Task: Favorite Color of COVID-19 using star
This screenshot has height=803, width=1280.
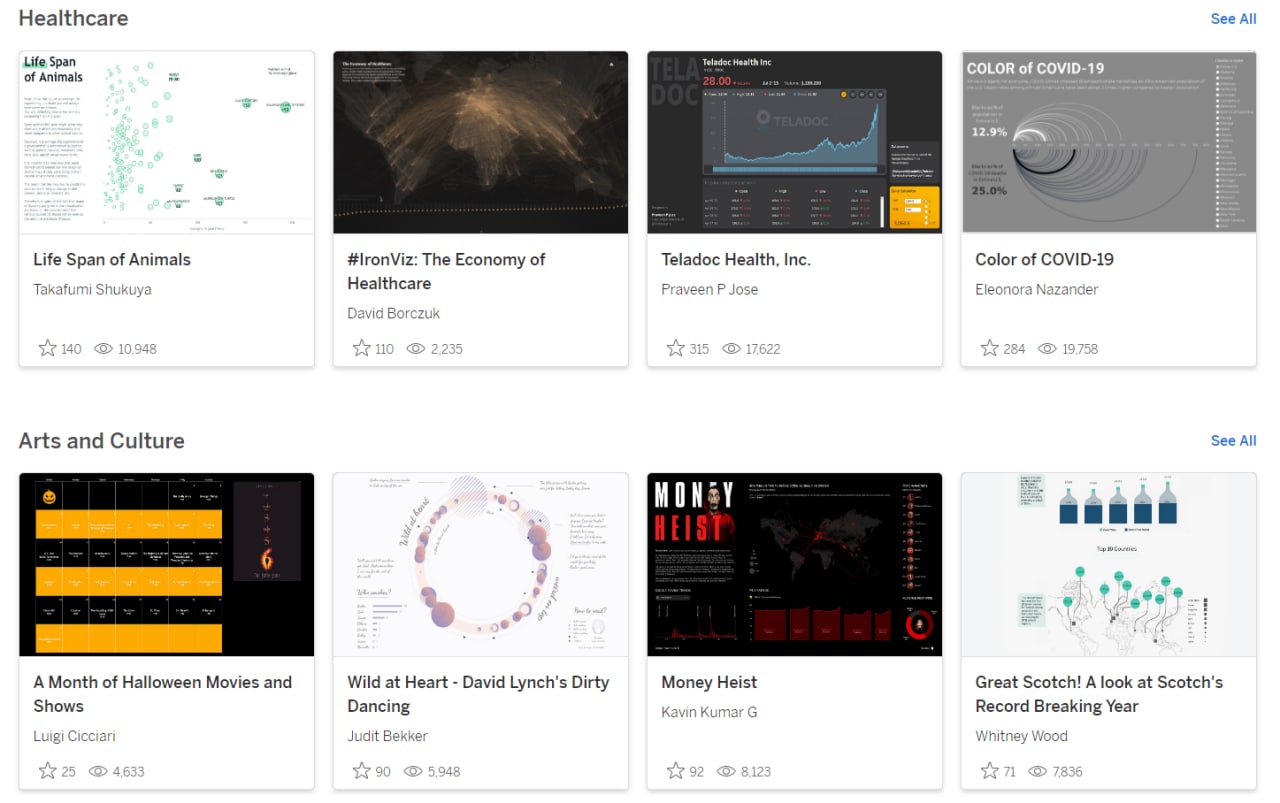Action: tap(989, 348)
